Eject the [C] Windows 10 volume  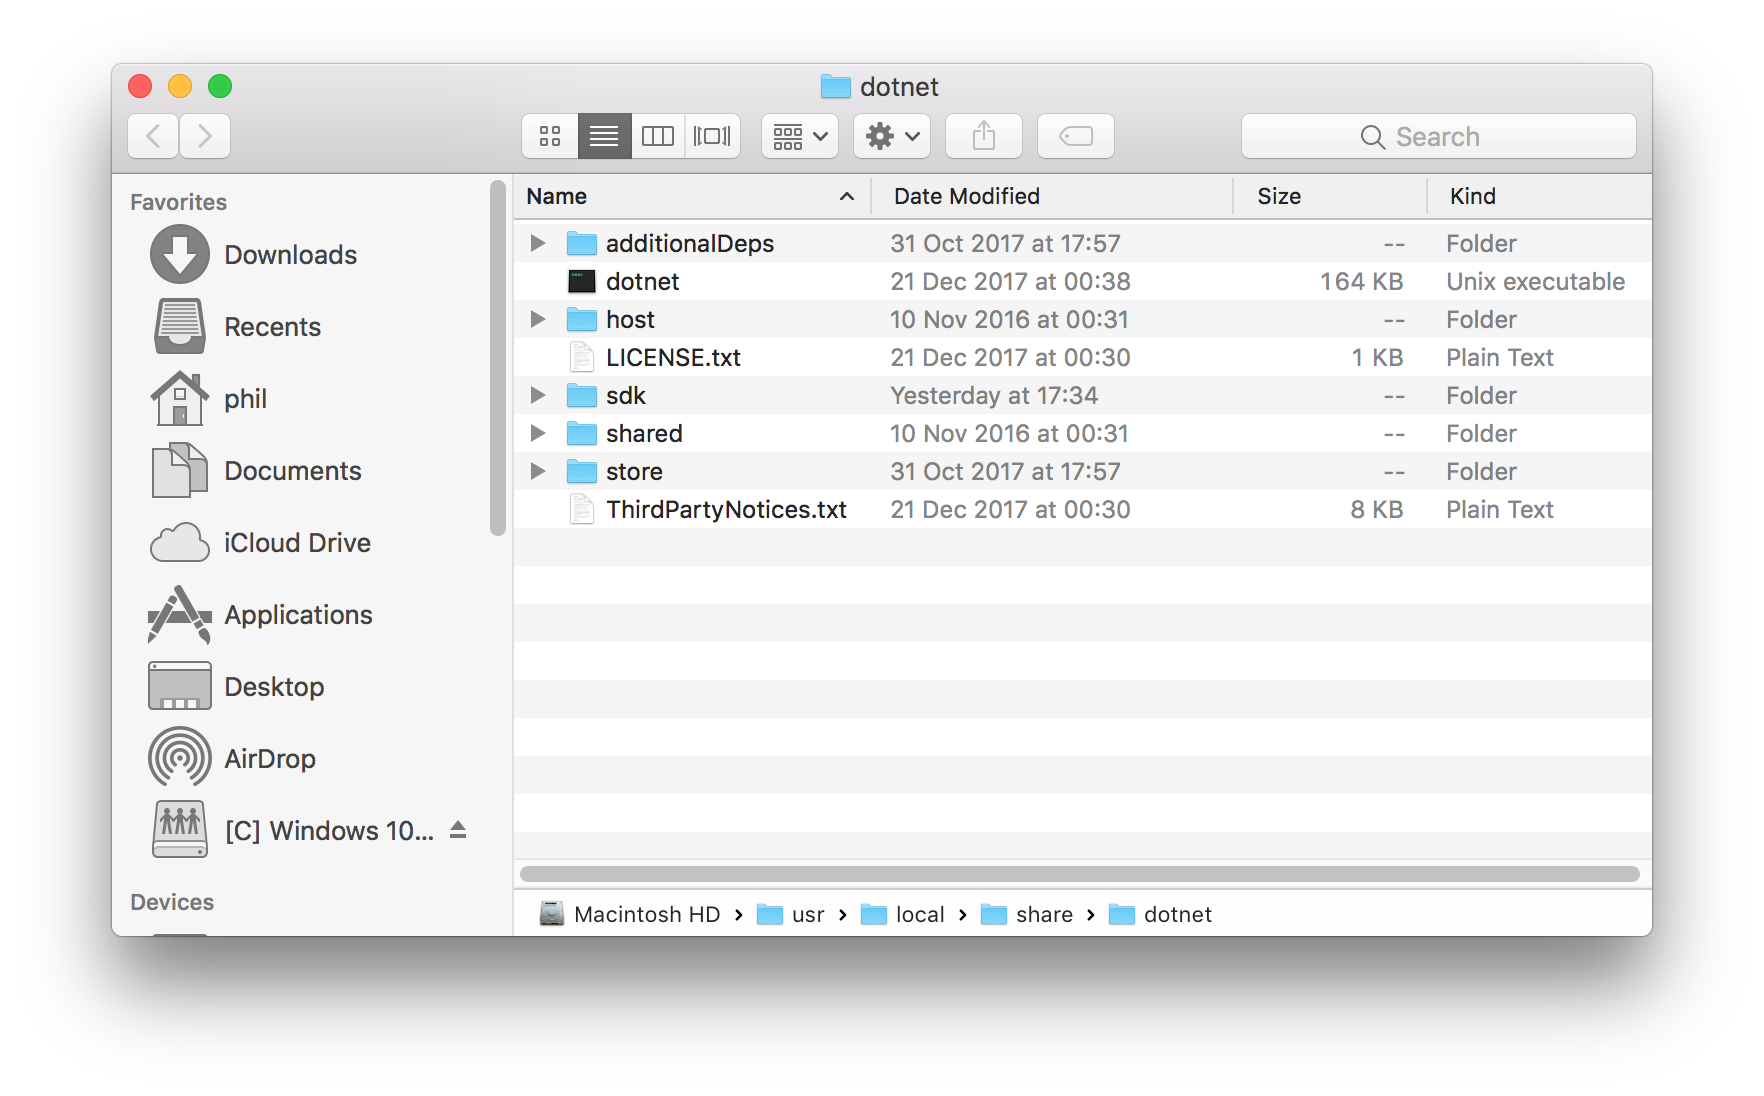[x=458, y=830]
